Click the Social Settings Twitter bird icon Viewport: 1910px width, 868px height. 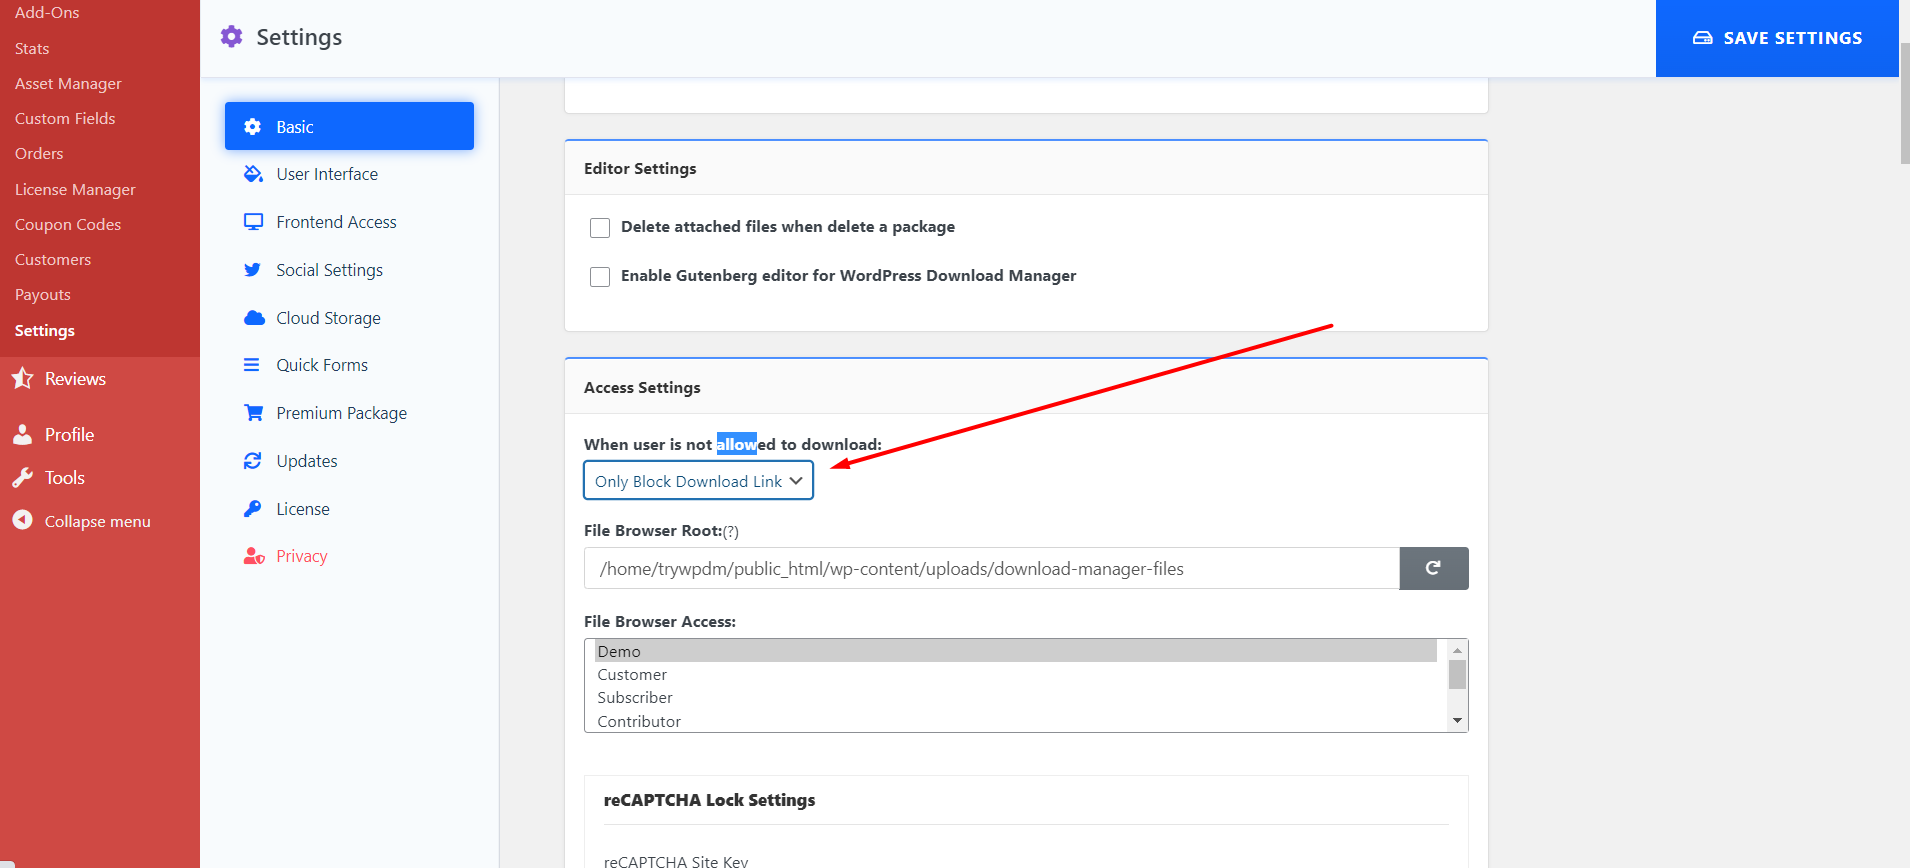coord(253,270)
